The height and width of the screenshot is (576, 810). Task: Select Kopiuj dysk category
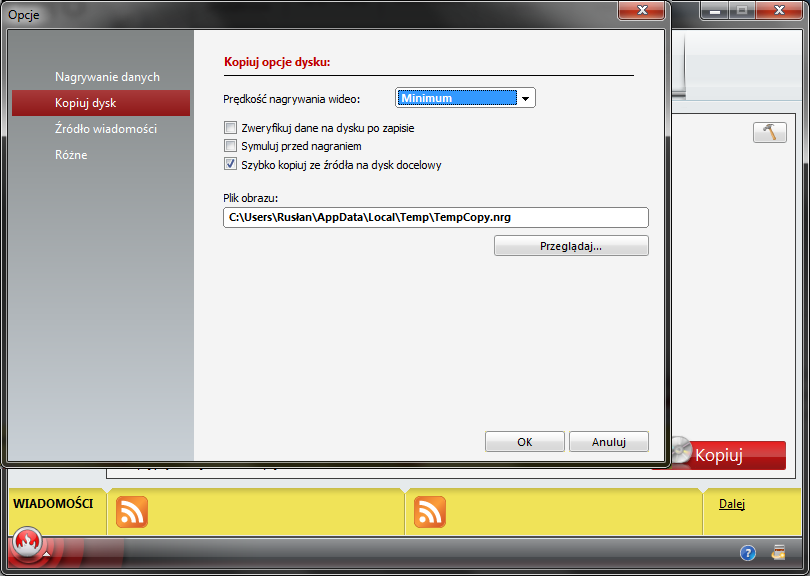[86, 103]
